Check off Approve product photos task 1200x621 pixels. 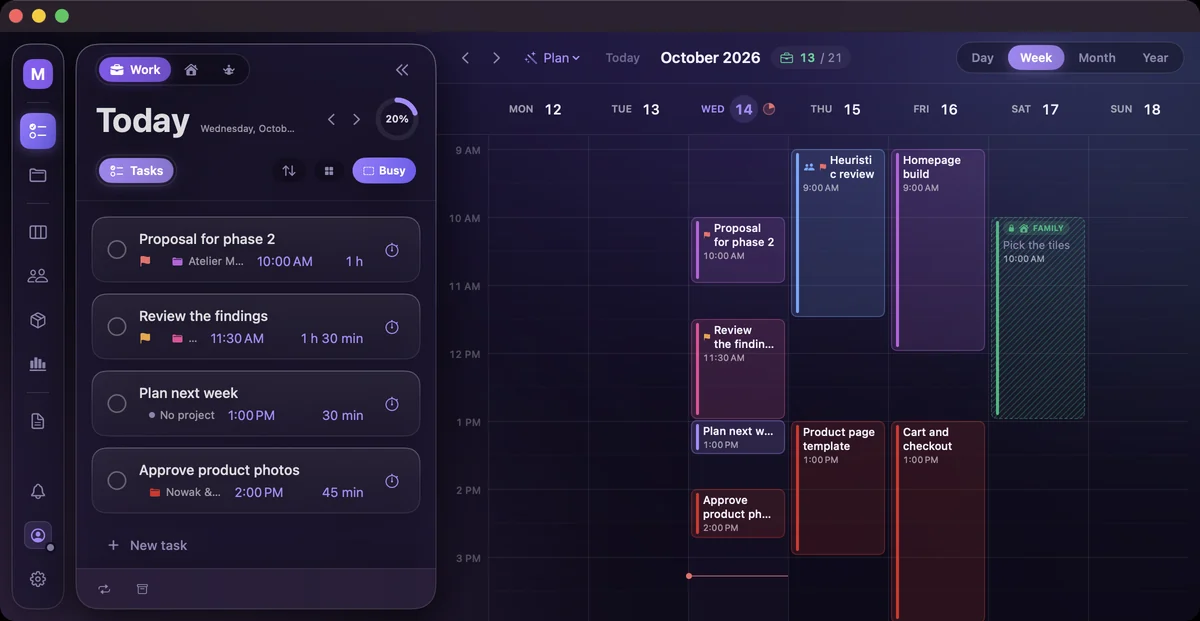(x=117, y=481)
